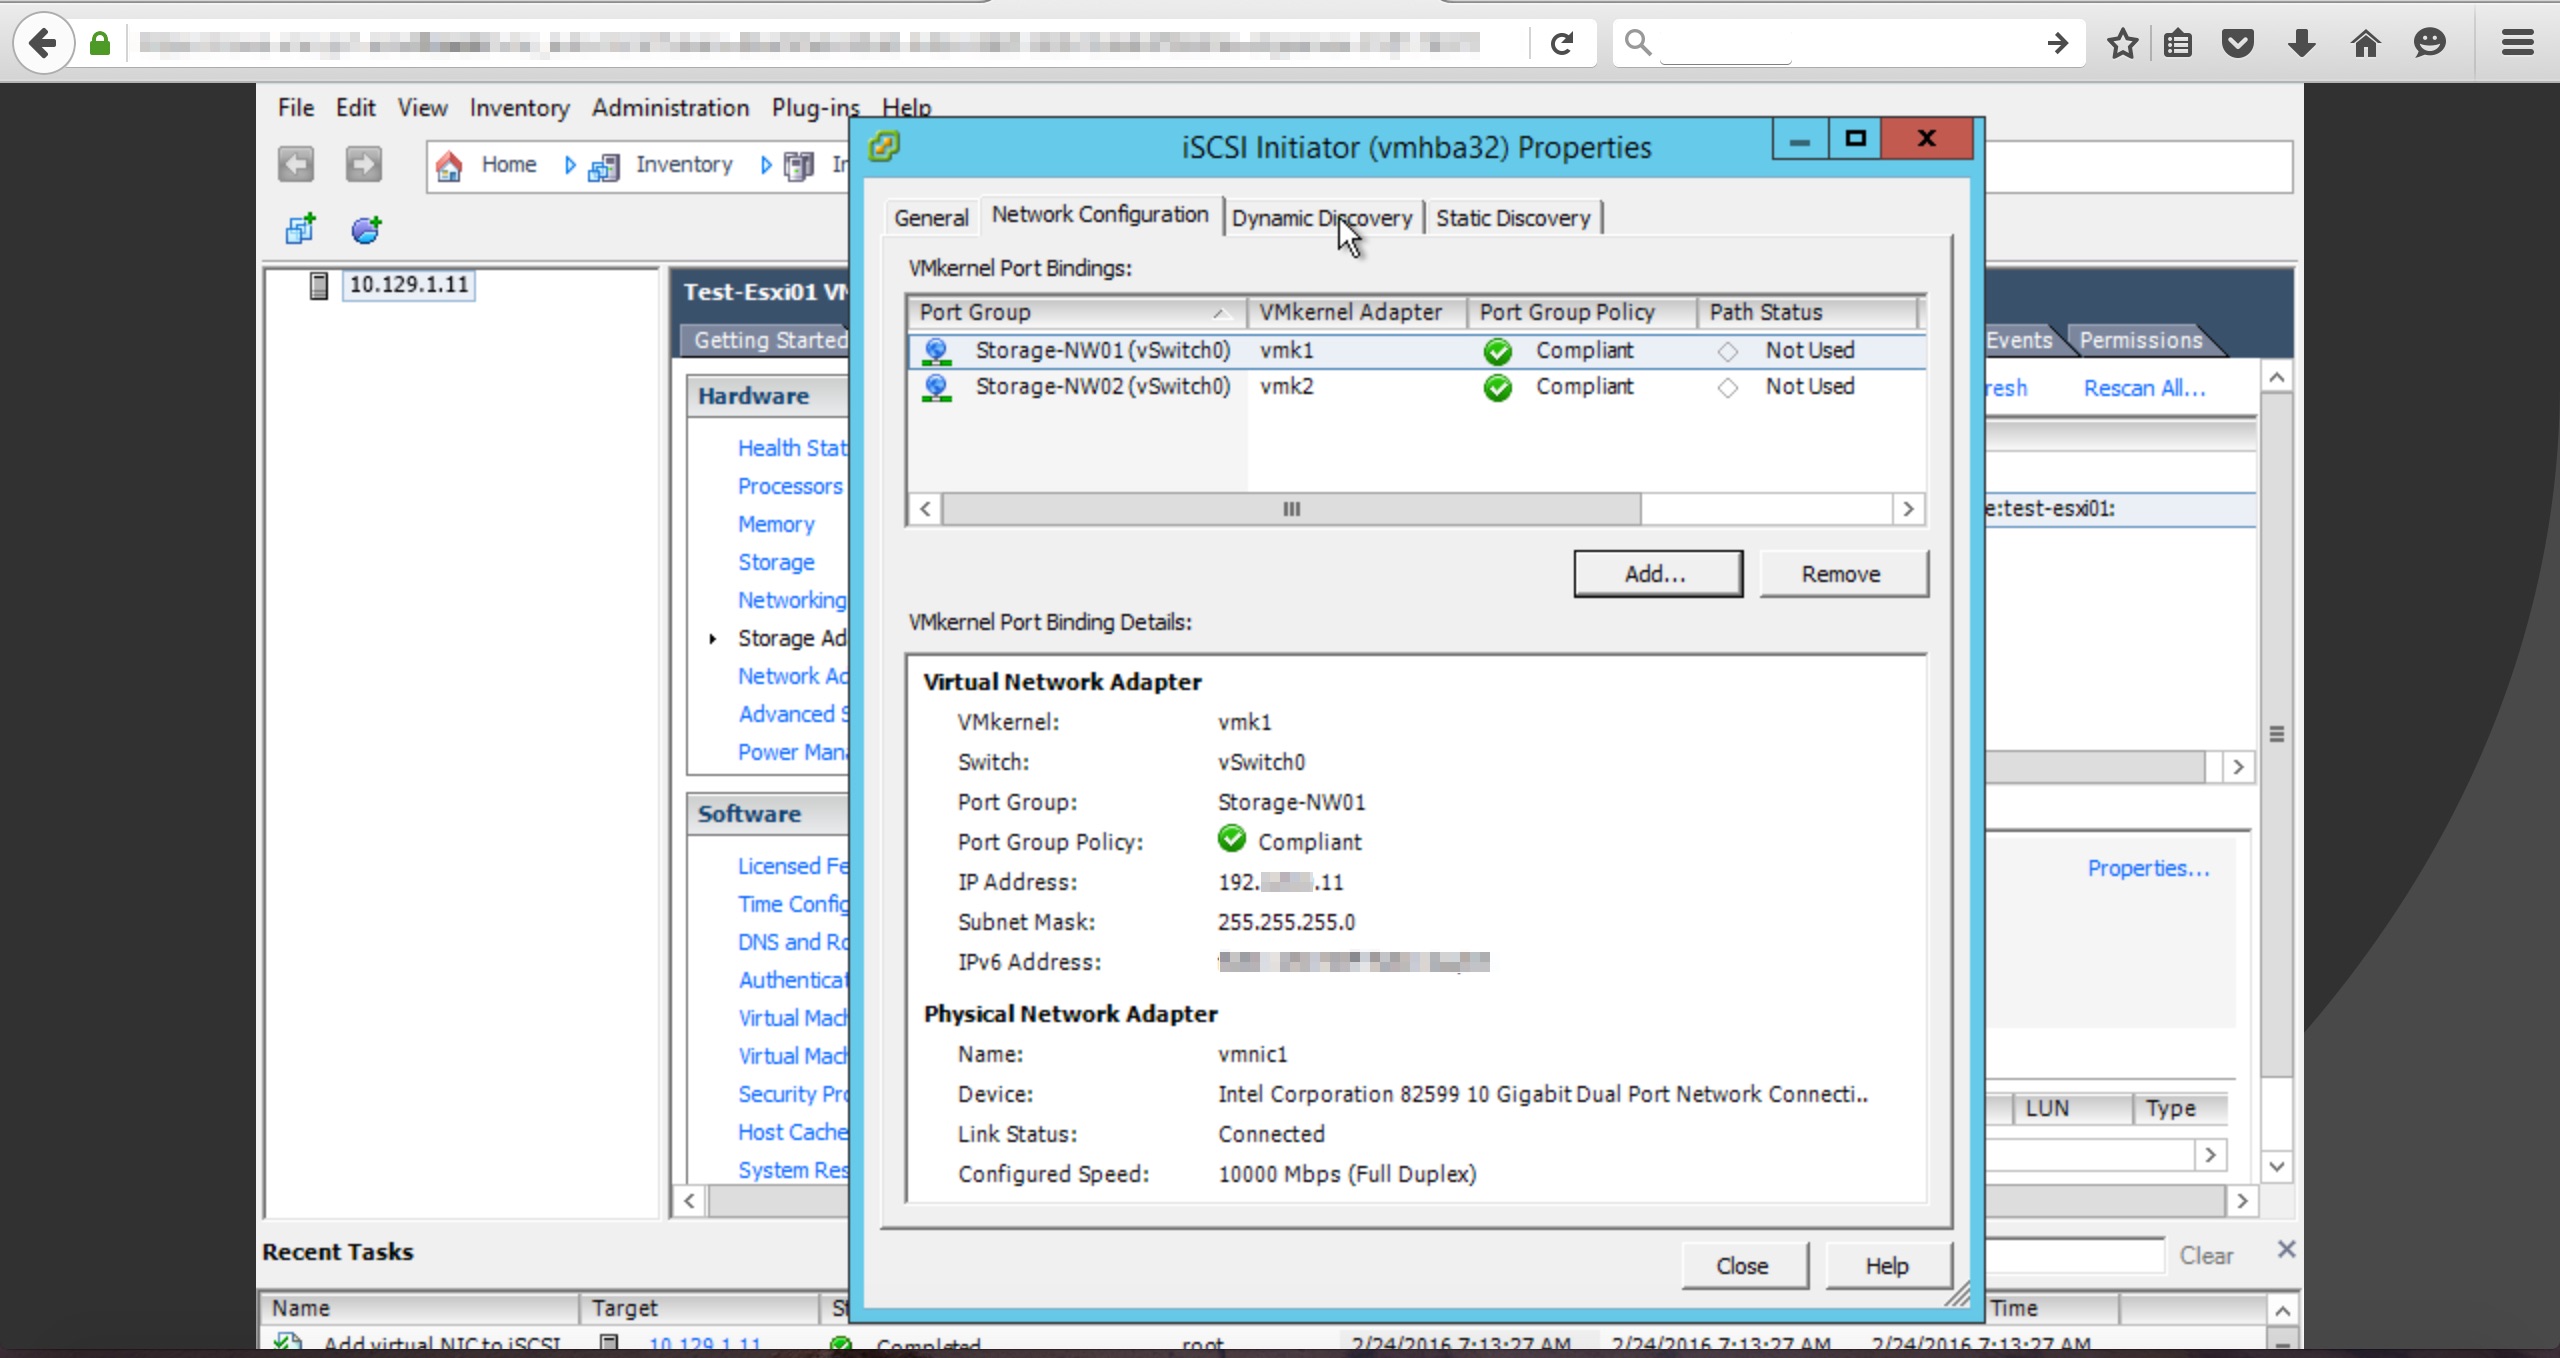Click the new virtual machine toolbar icon

click(x=300, y=229)
